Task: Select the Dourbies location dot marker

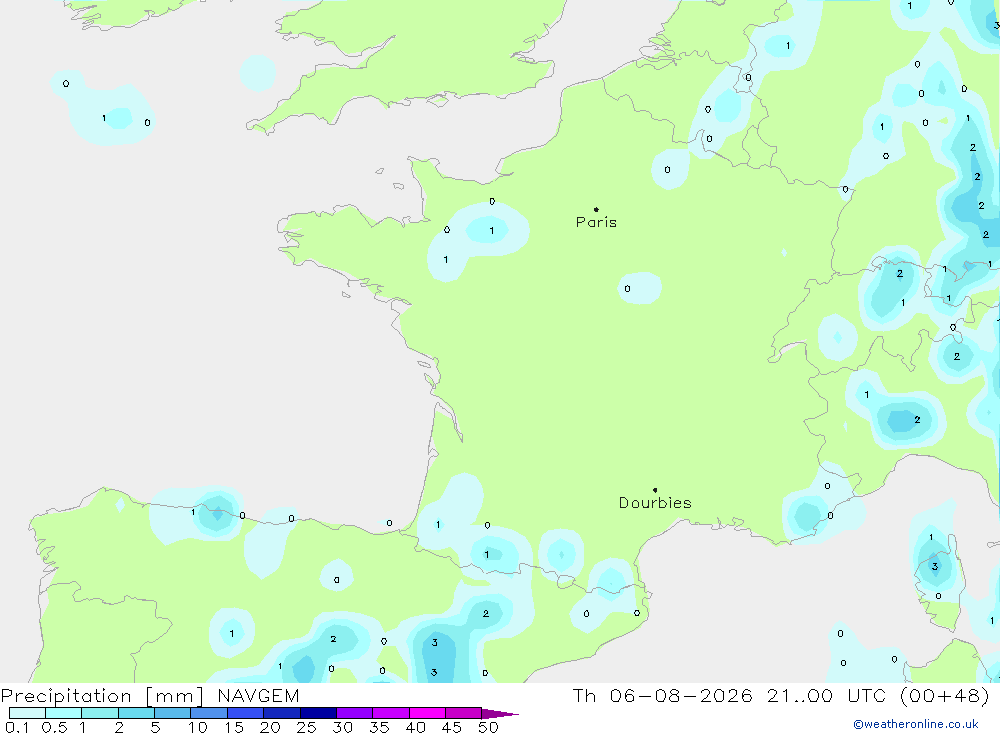Action: [x=655, y=490]
